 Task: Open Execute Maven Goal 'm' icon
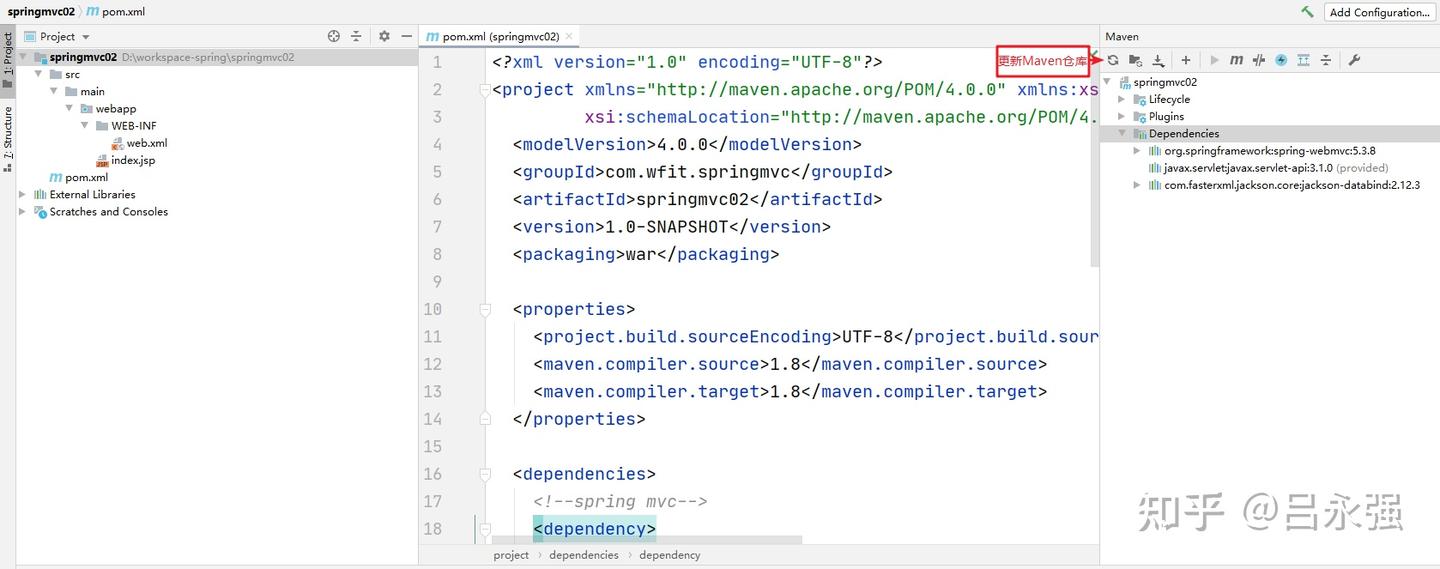click(1237, 60)
